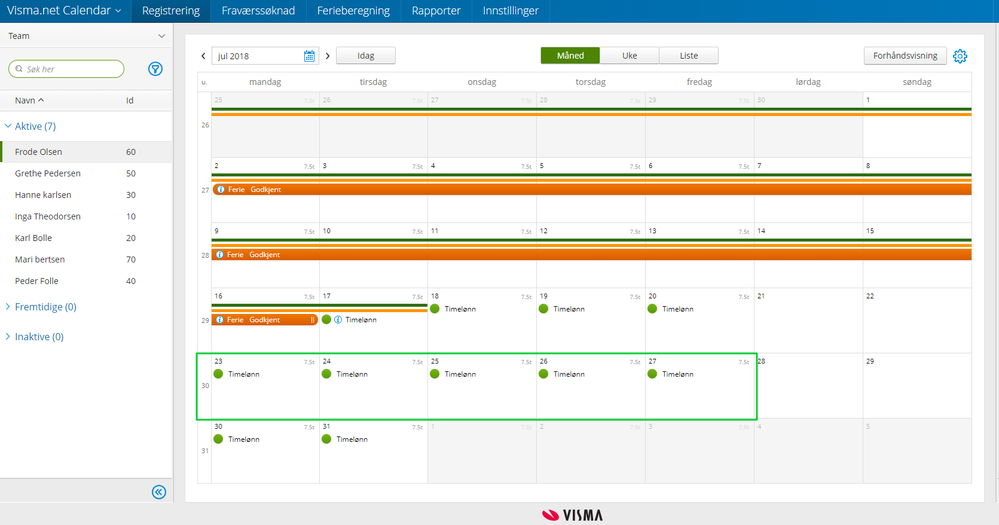The height and width of the screenshot is (525, 999).
Task: Go to previous month arrow
Action: 203,56
